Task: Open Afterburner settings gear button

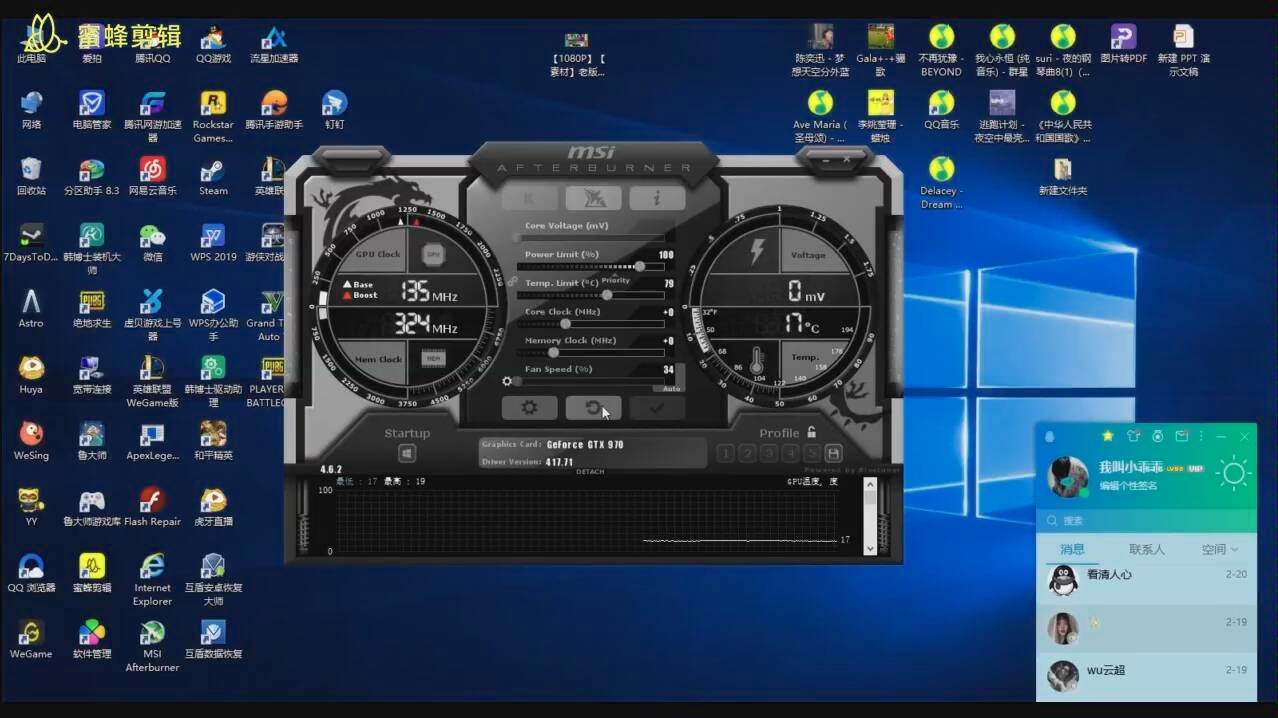Action: coord(529,407)
